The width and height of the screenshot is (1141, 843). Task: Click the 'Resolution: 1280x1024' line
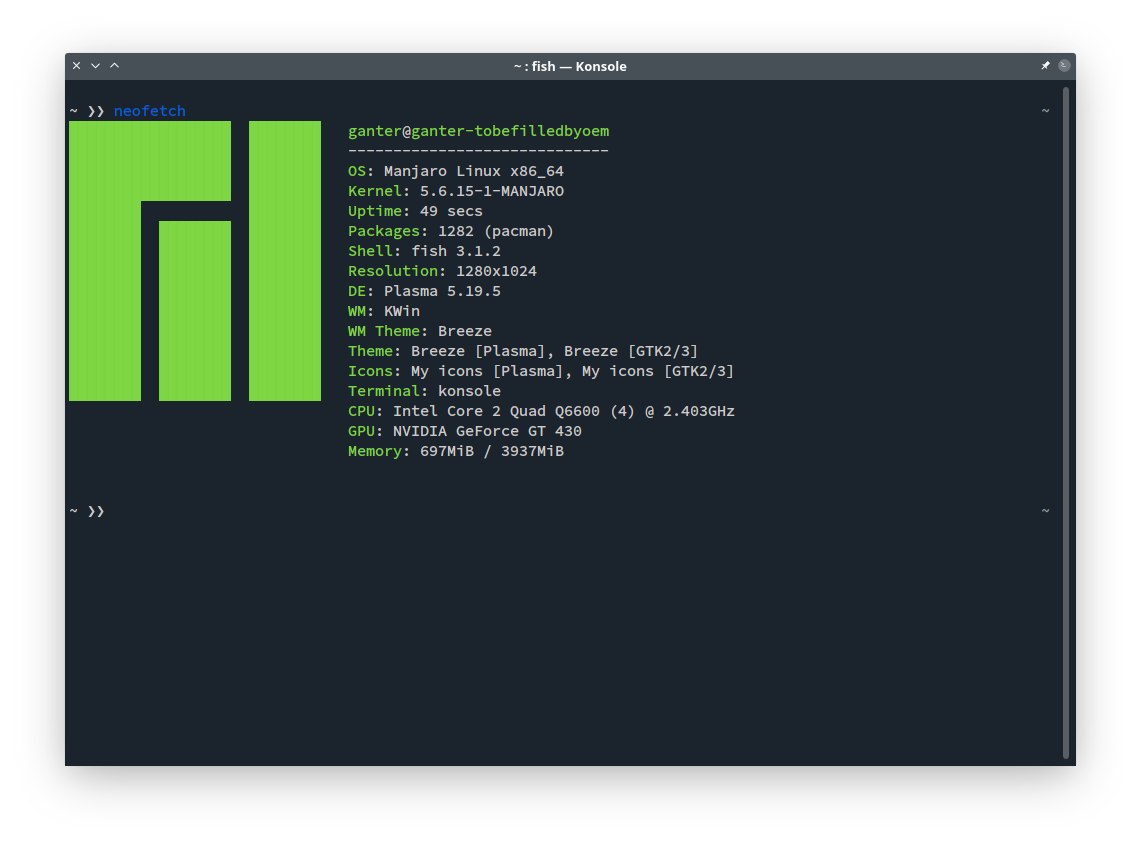(x=442, y=271)
